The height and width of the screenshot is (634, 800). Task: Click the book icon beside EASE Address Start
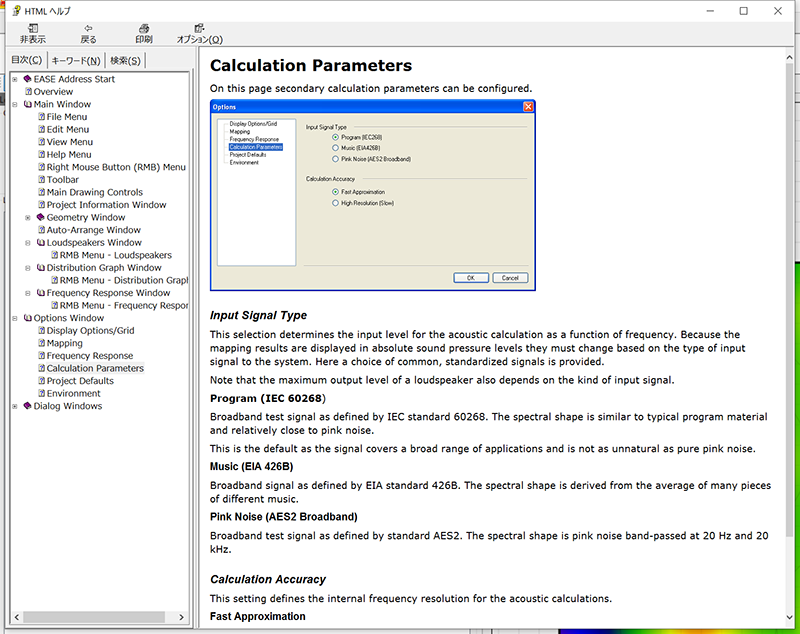pyautogui.click(x=28, y=79)
